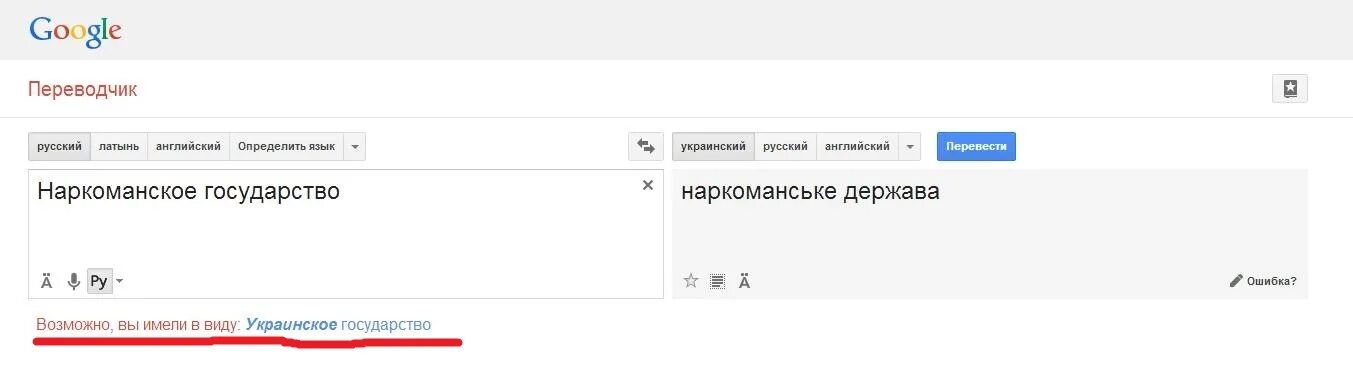
Task: Select all translated text icon
Action: tap(717, 281)
